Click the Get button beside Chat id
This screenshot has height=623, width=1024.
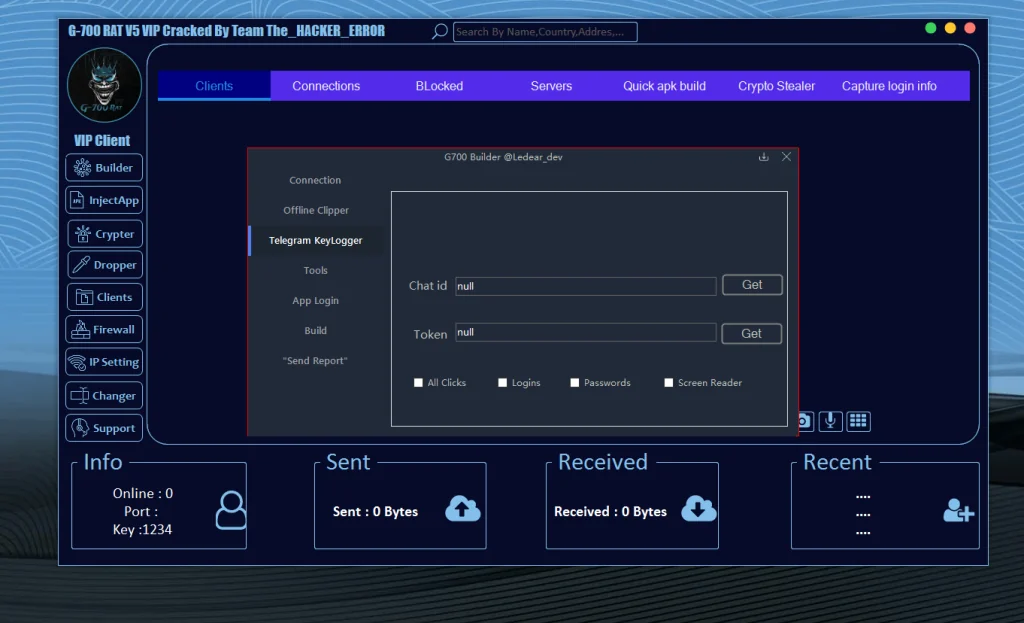tap(751, 284)
